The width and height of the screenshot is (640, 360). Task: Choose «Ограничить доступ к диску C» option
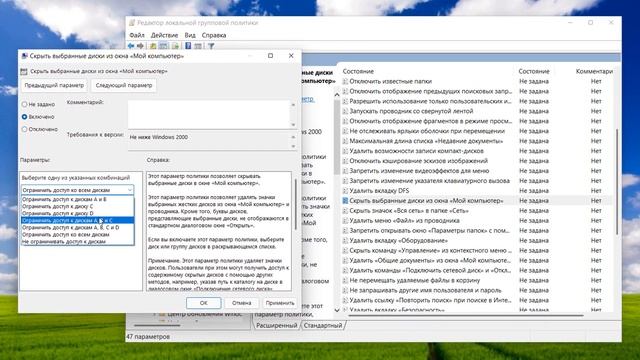pos(78,207)
